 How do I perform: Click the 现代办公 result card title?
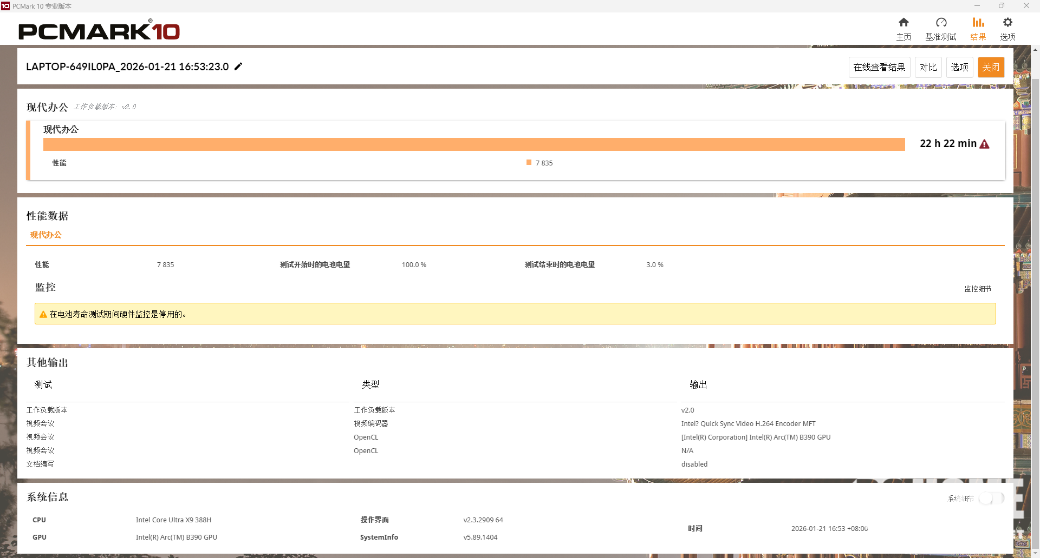(60, 129)
